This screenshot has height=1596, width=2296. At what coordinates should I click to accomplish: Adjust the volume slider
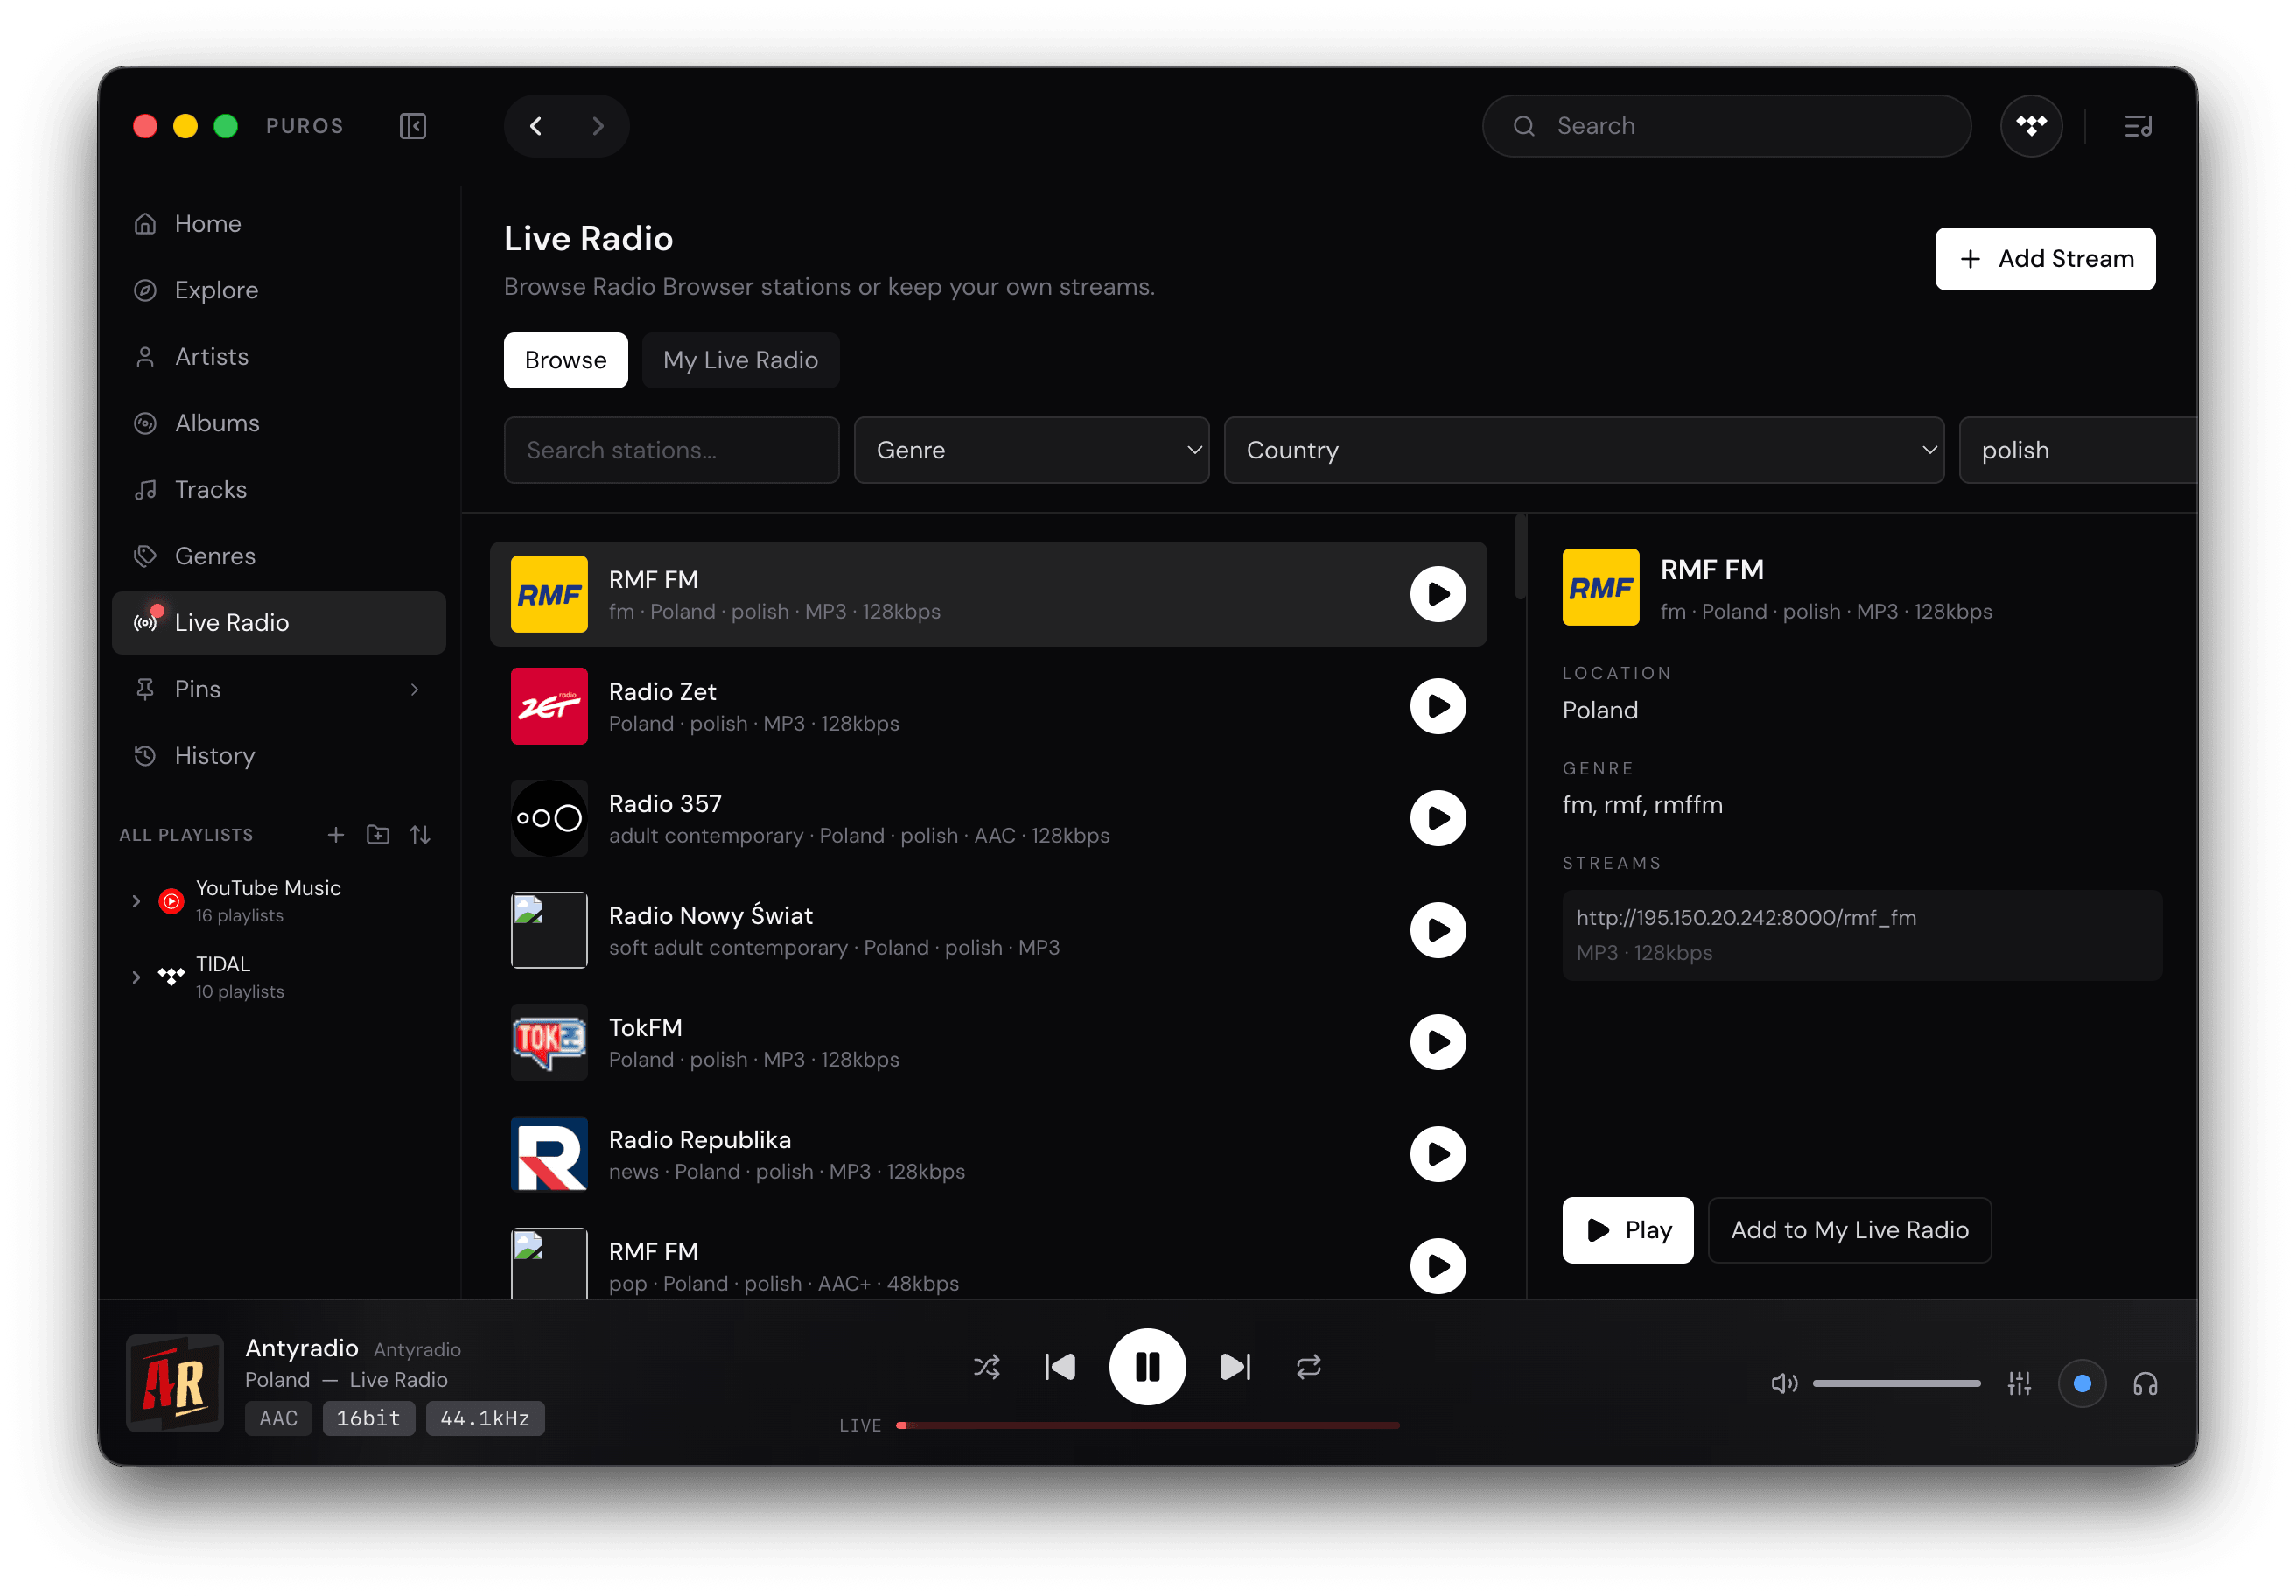coord(1896,1384)
